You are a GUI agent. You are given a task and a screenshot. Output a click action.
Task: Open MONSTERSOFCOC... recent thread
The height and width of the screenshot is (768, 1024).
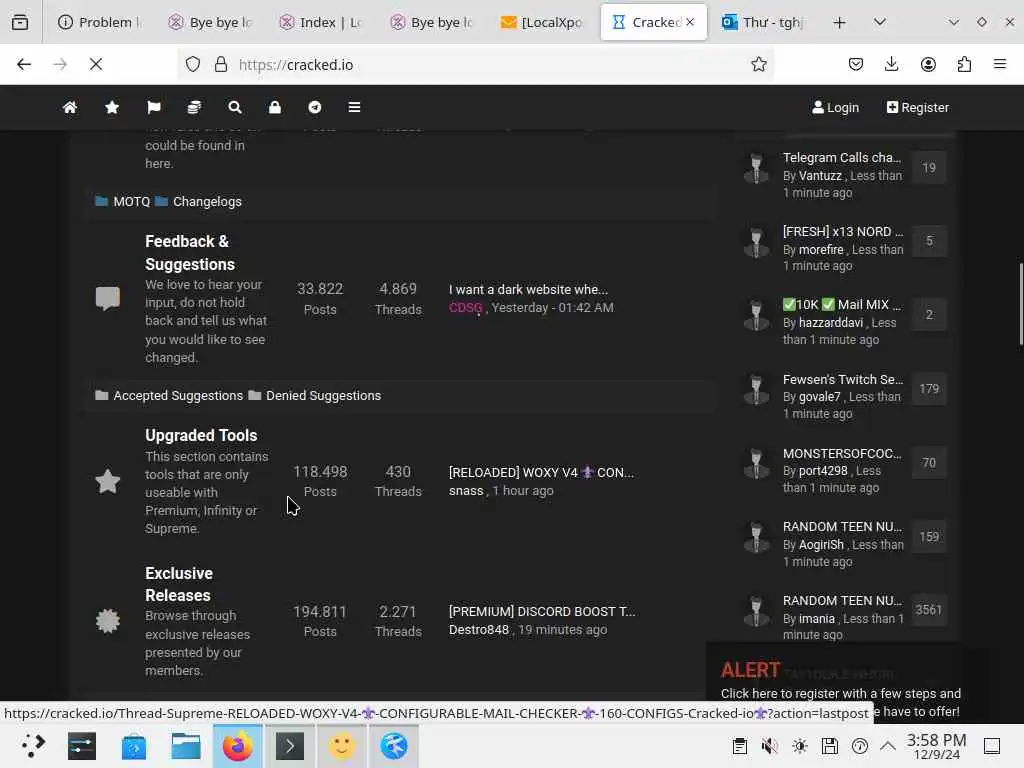point(842,453)
